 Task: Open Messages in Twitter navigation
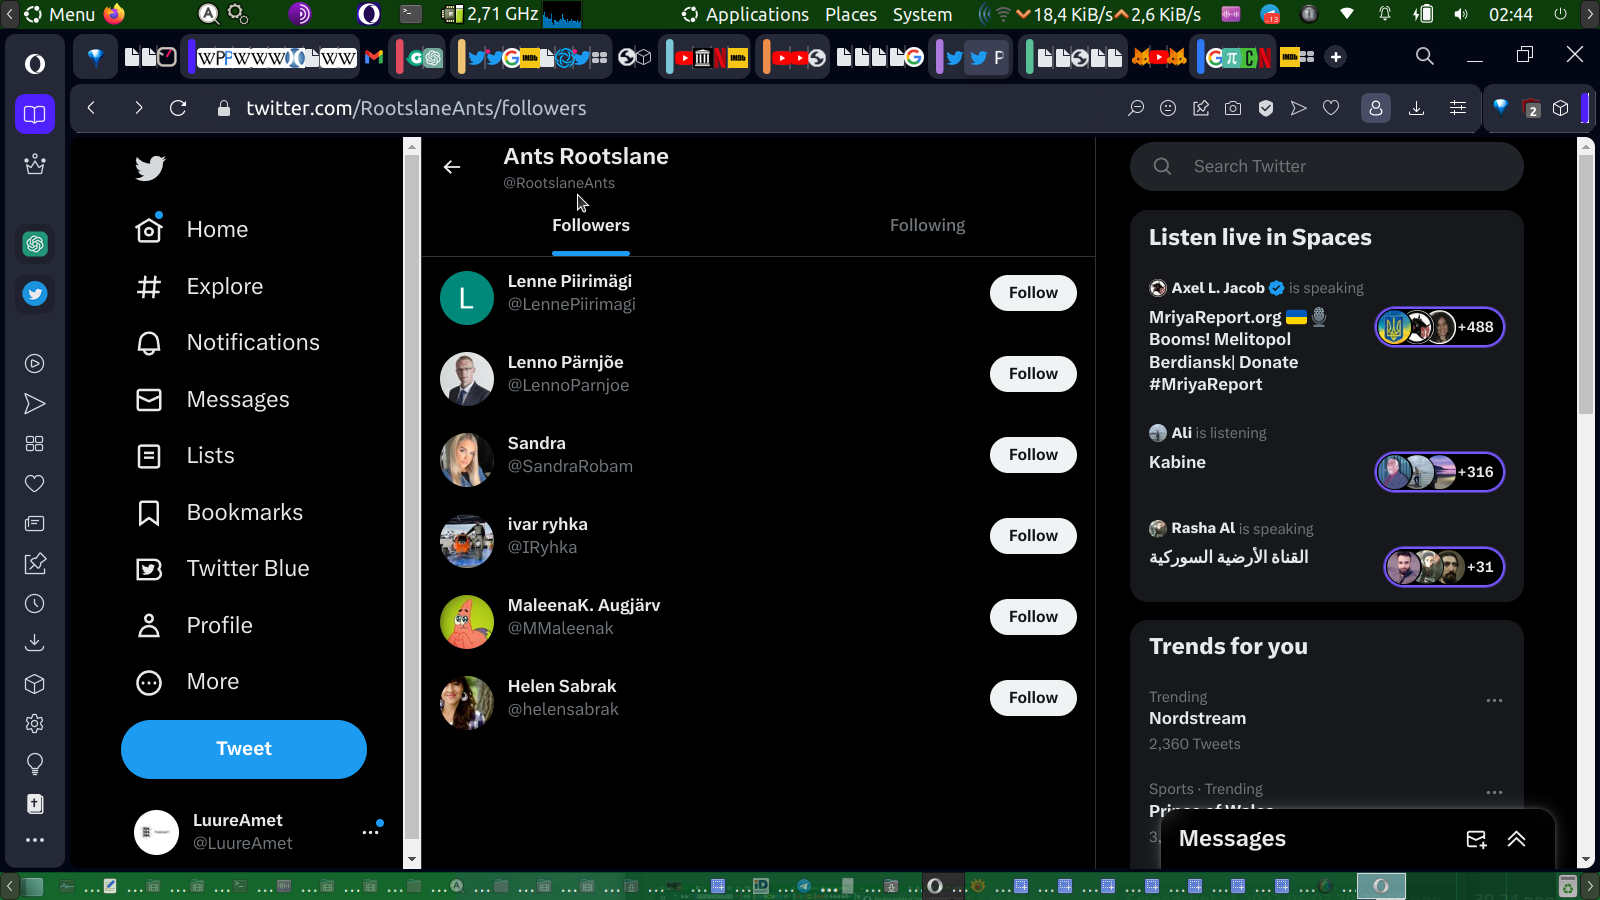(x=212, y=400)
